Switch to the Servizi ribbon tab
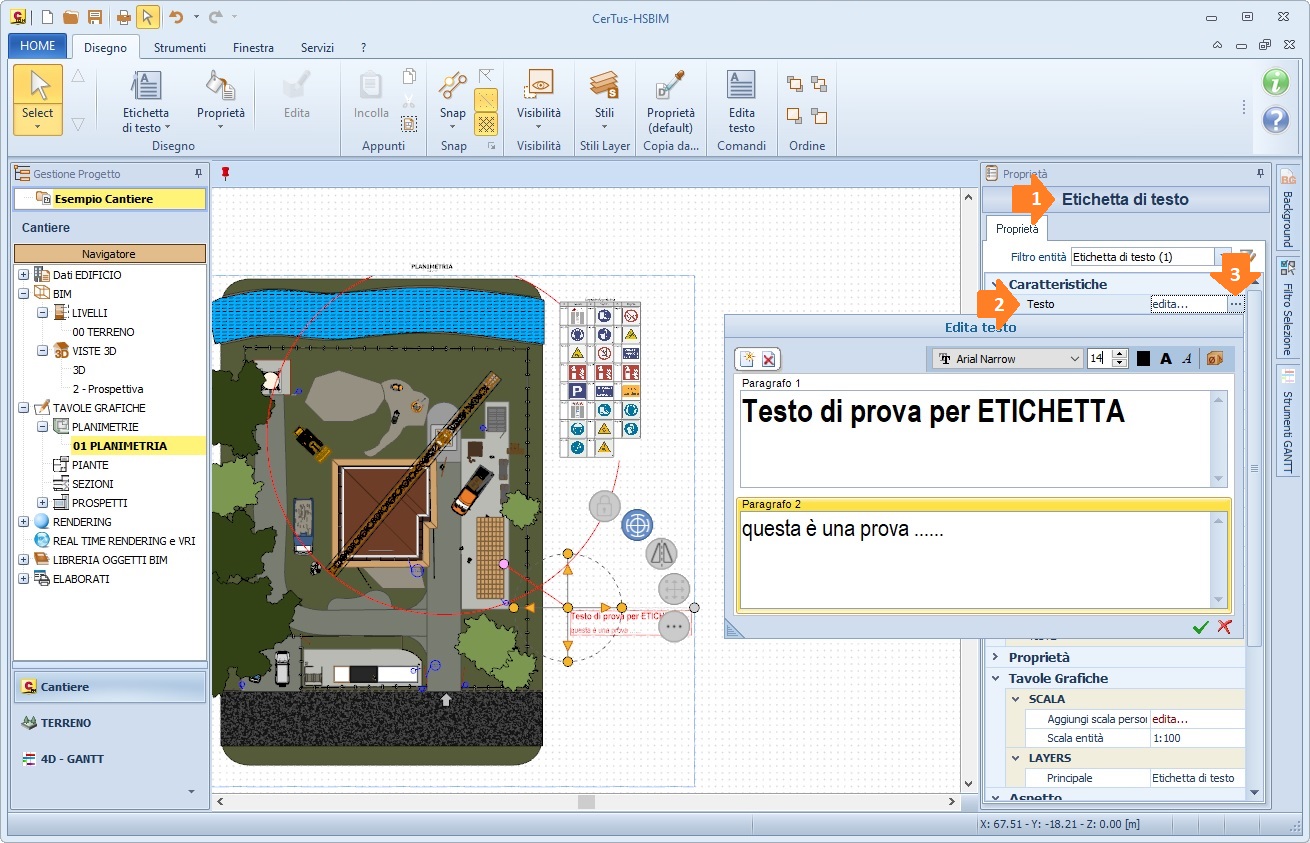Image resolution: width=1310 pixels, height=843 pixels. [x=317, y=47]
